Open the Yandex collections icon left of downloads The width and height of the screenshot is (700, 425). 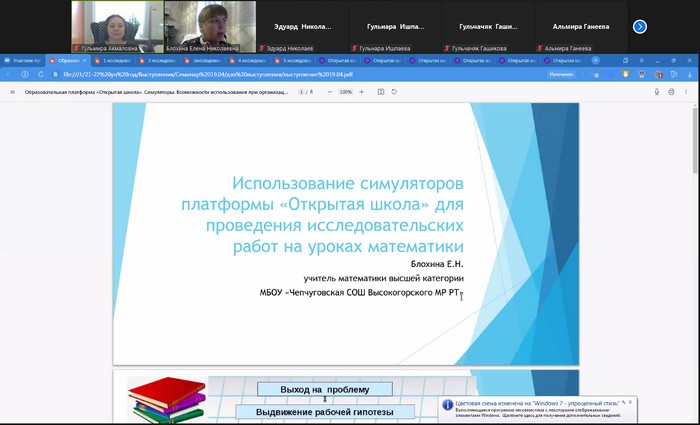[674, 75]
